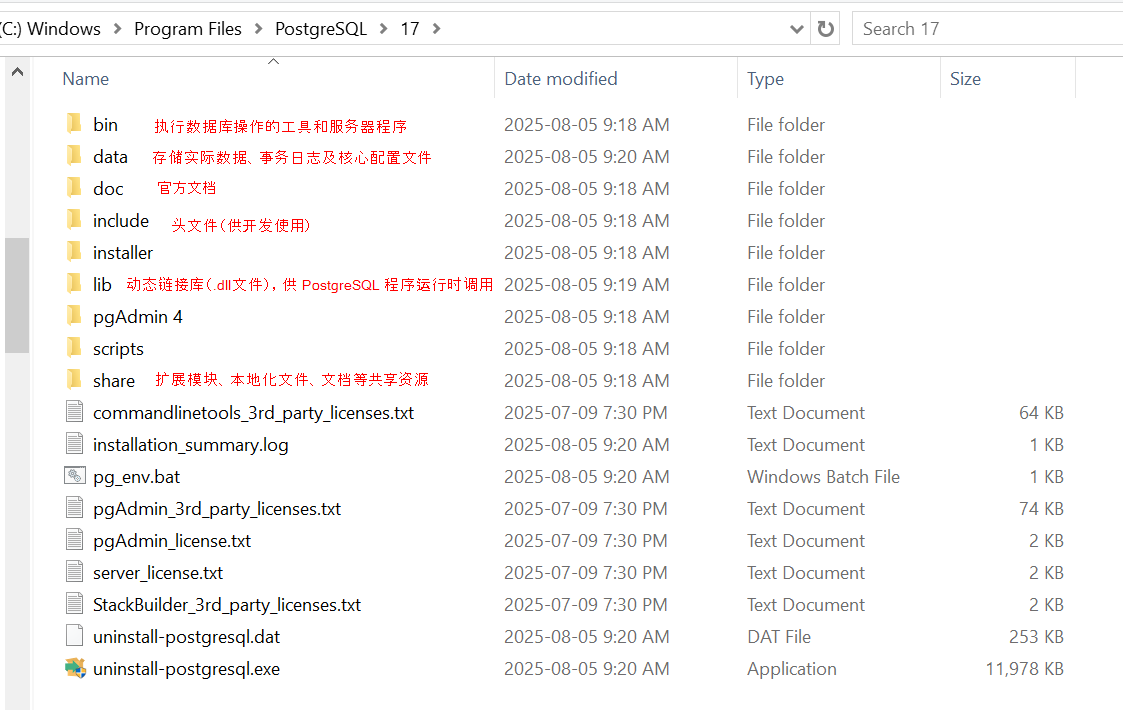The height and width of the screenshot is (710, 1123).
Task: Select the data folder icon
Action: coord(74,156)
